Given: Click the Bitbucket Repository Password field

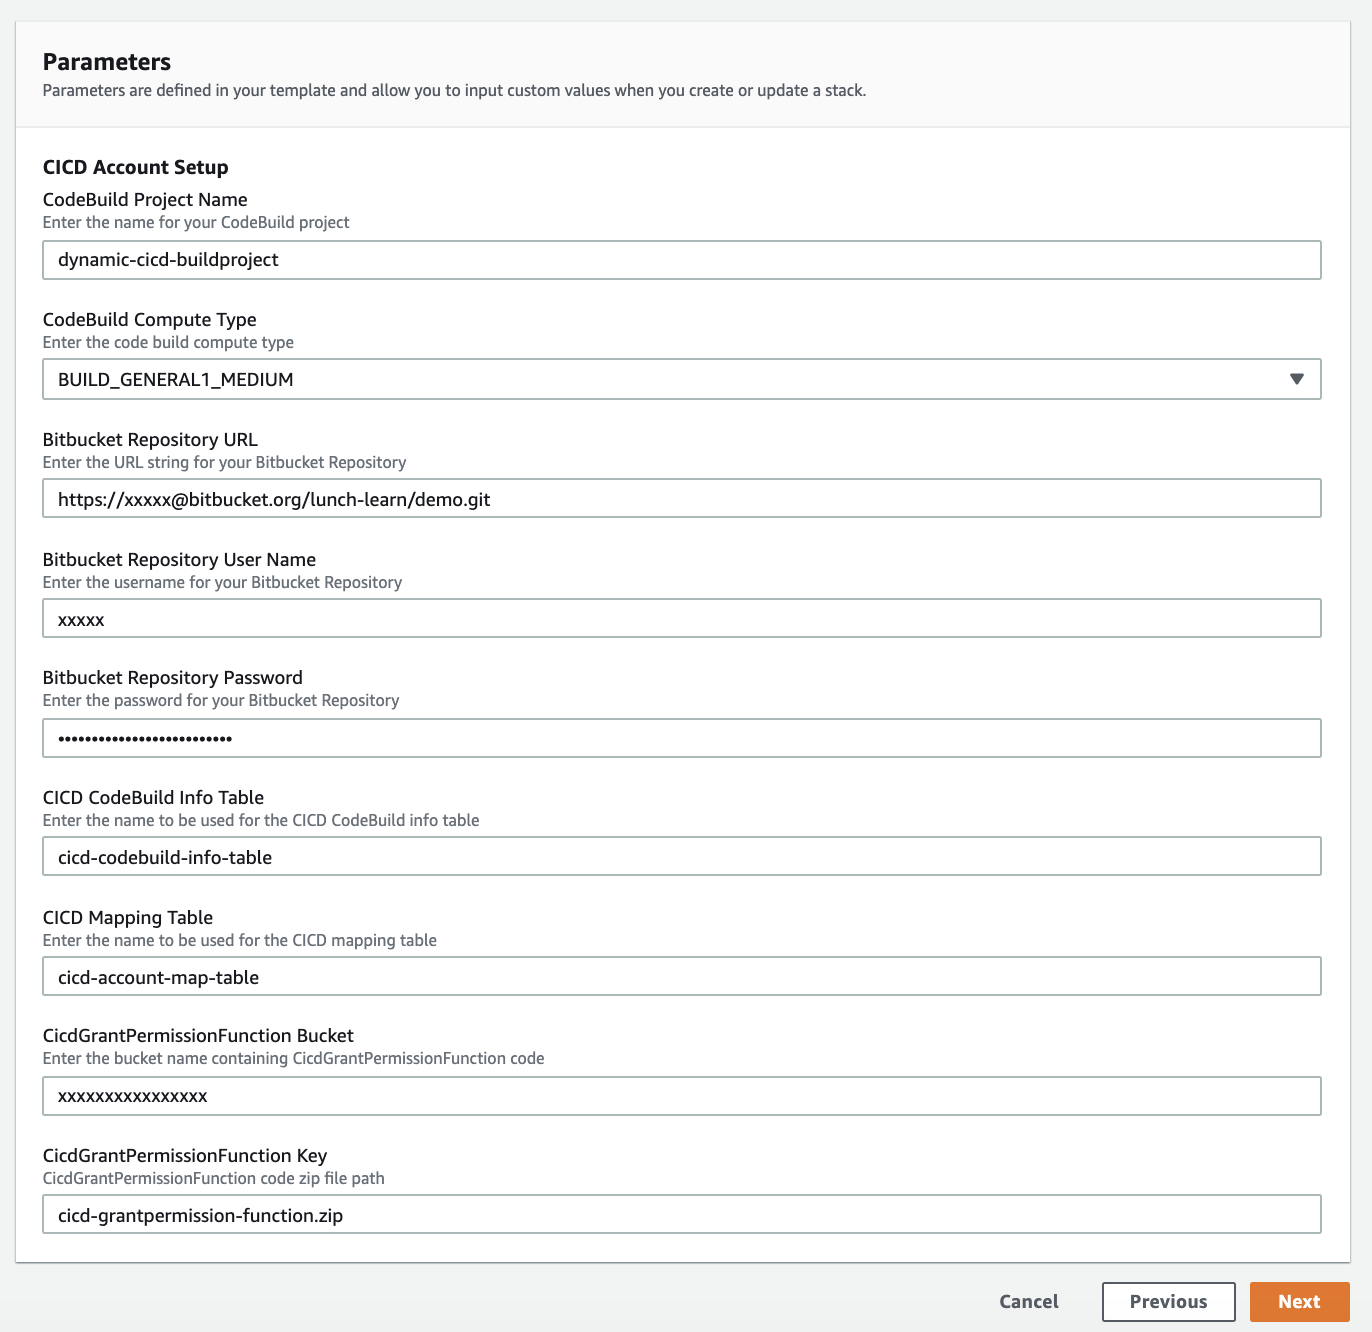Looking at the screenshot, I should pyautogui.click(x=680, y=737).
